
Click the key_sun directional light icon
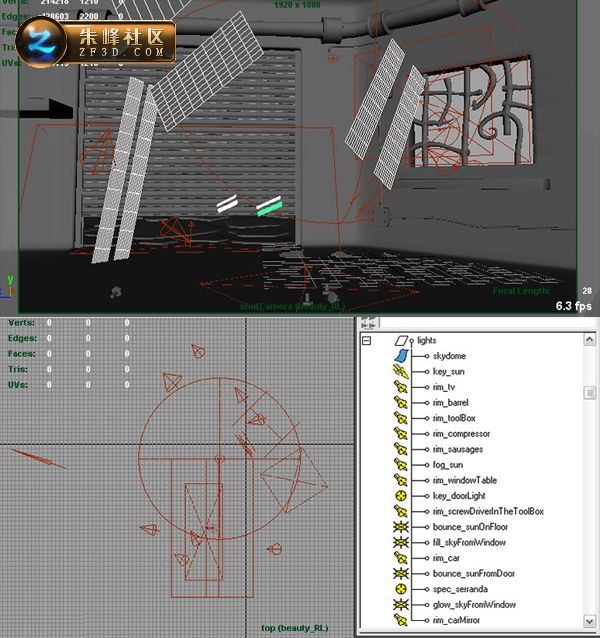[x=401, y=371]
